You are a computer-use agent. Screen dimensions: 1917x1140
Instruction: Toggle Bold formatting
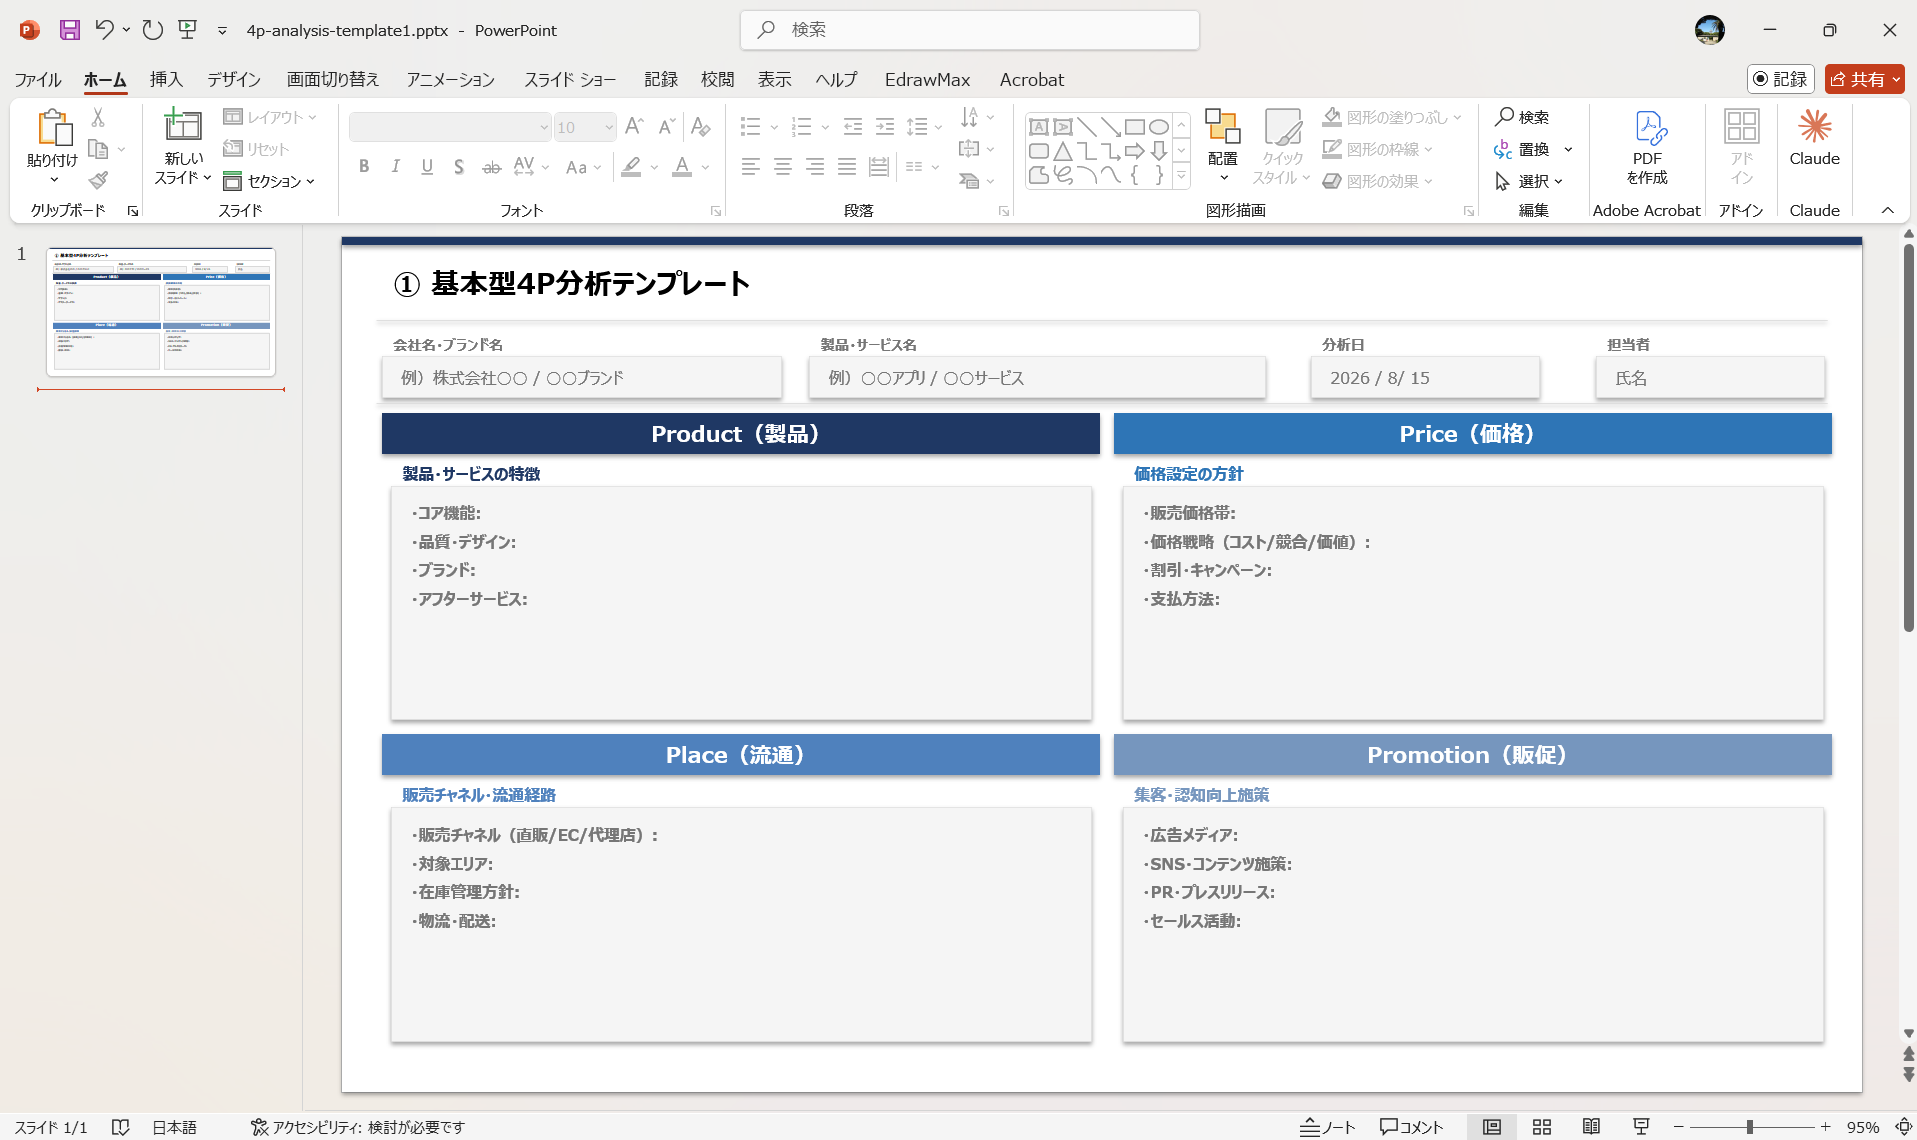364,167
